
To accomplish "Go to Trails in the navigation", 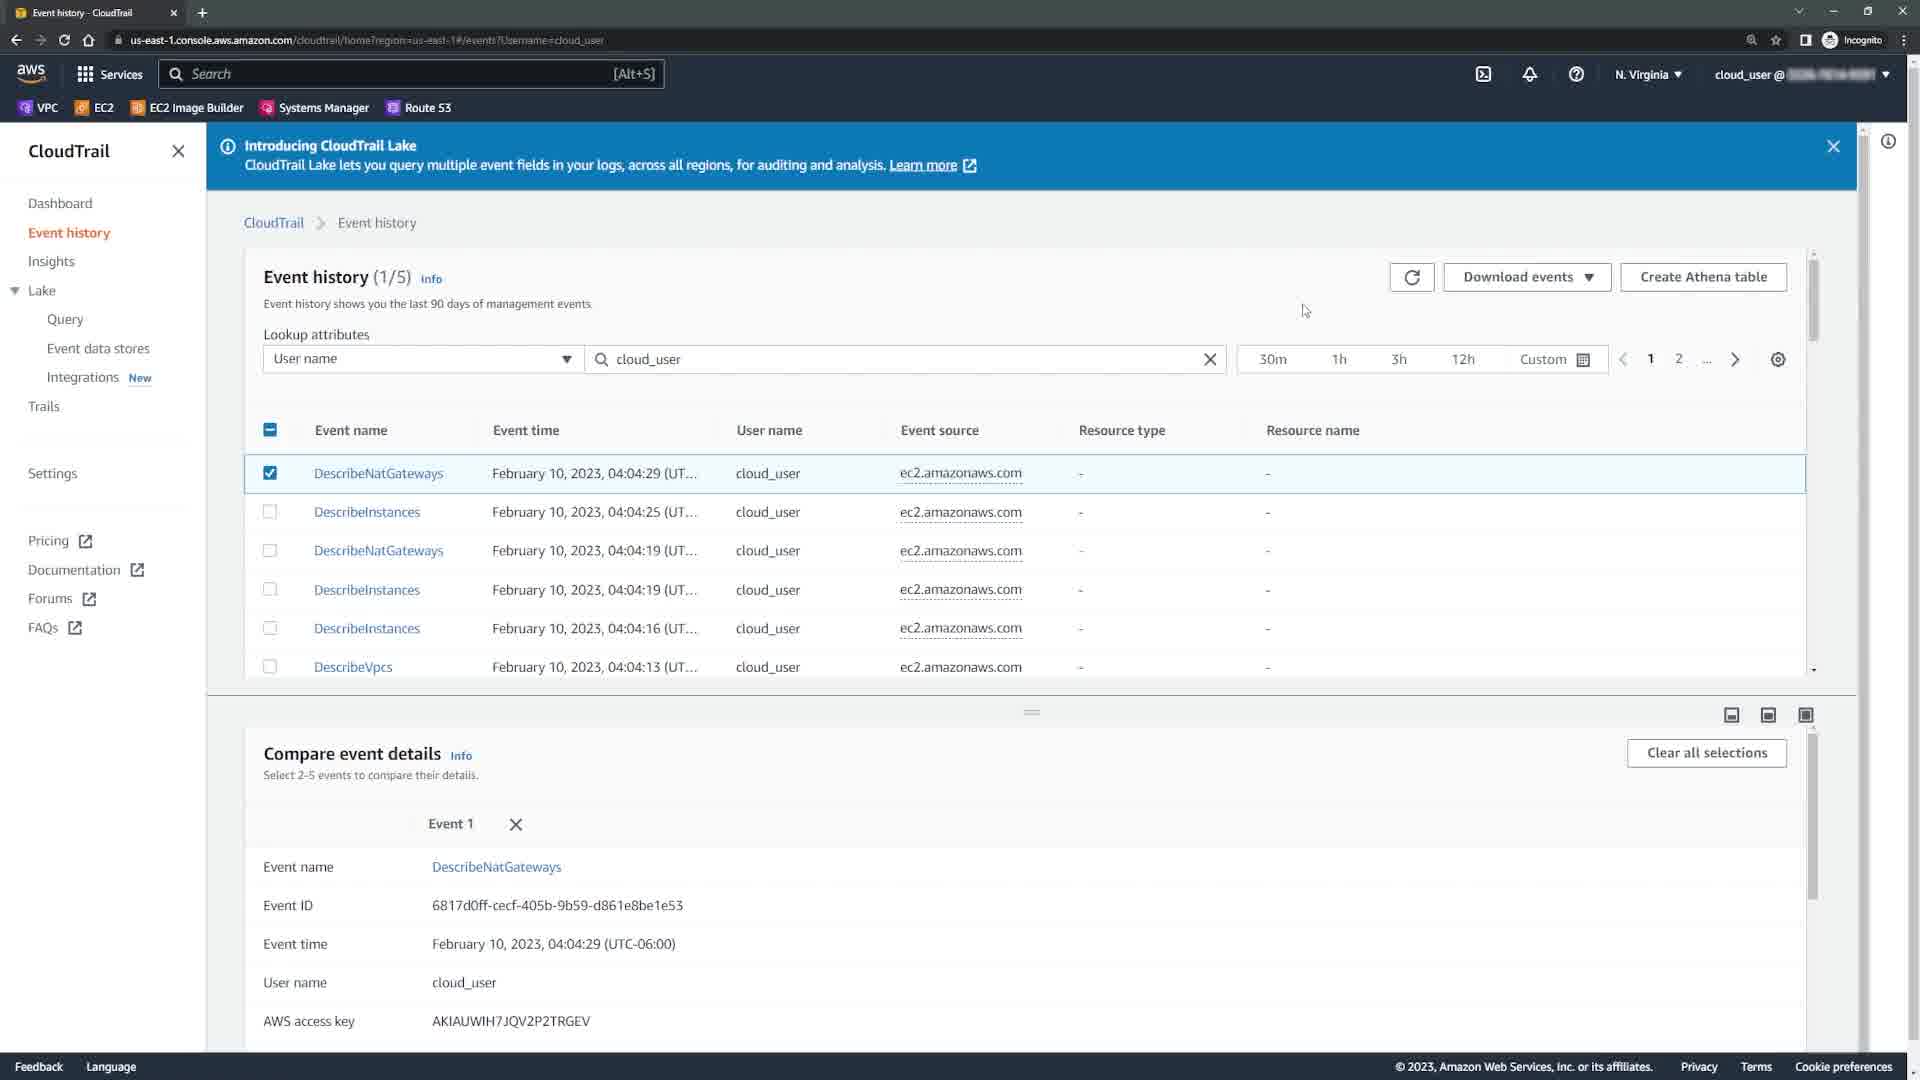I will (43, 406).
